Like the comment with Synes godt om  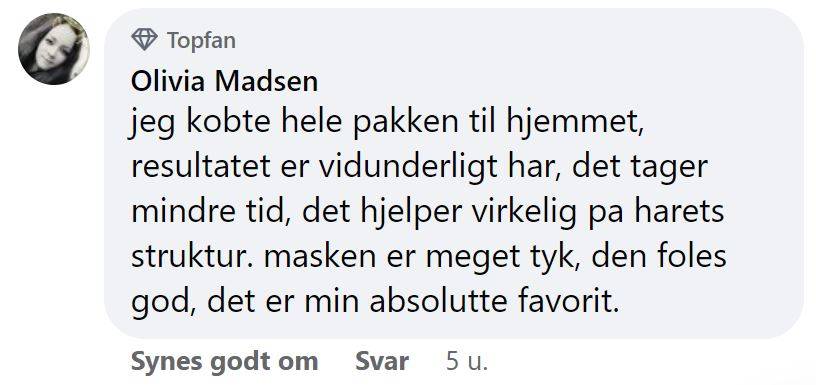tap(224, 361)
